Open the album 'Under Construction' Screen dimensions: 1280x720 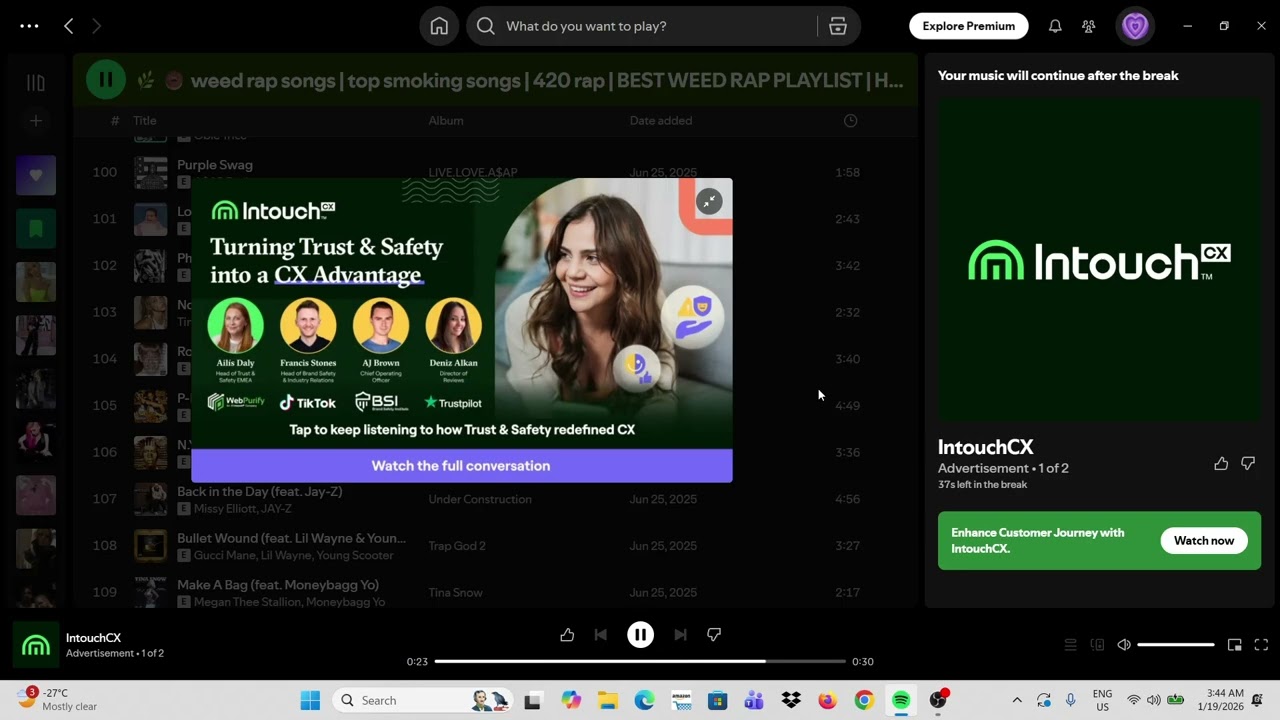480,499
